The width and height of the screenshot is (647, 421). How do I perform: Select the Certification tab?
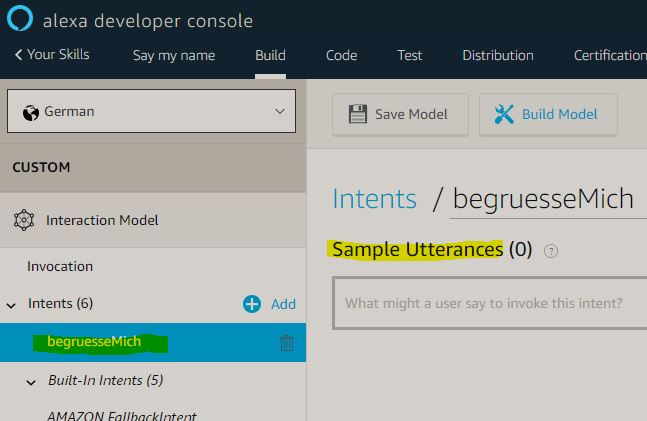point(609,55)
